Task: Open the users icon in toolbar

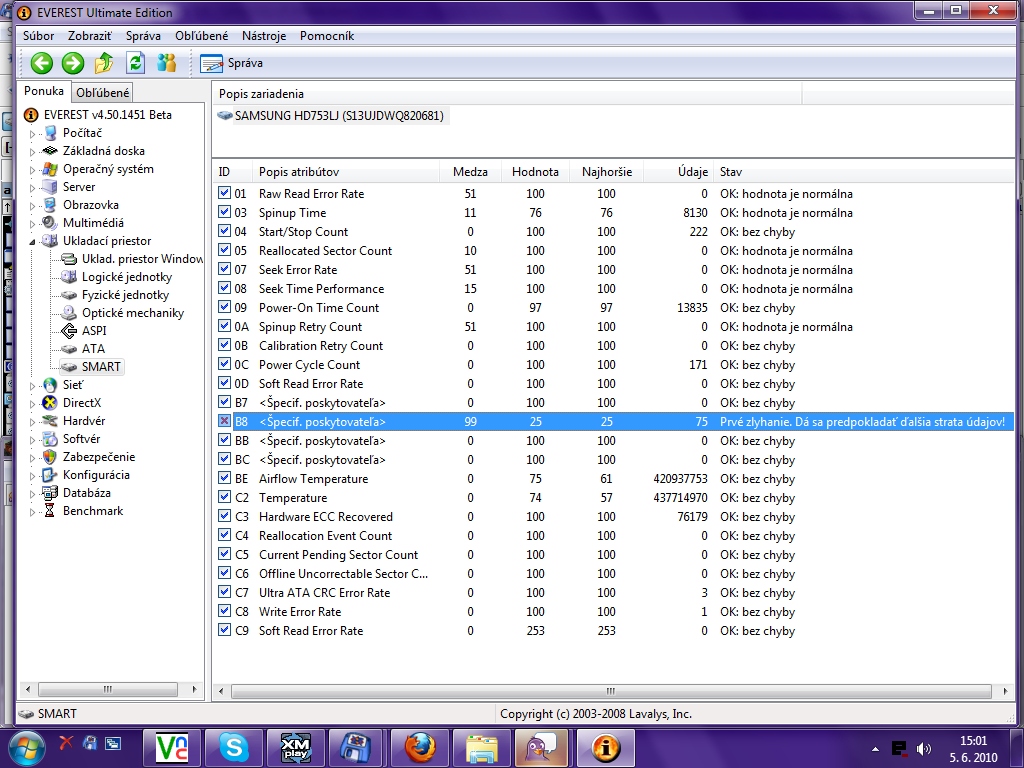Action: click(167, 63)
